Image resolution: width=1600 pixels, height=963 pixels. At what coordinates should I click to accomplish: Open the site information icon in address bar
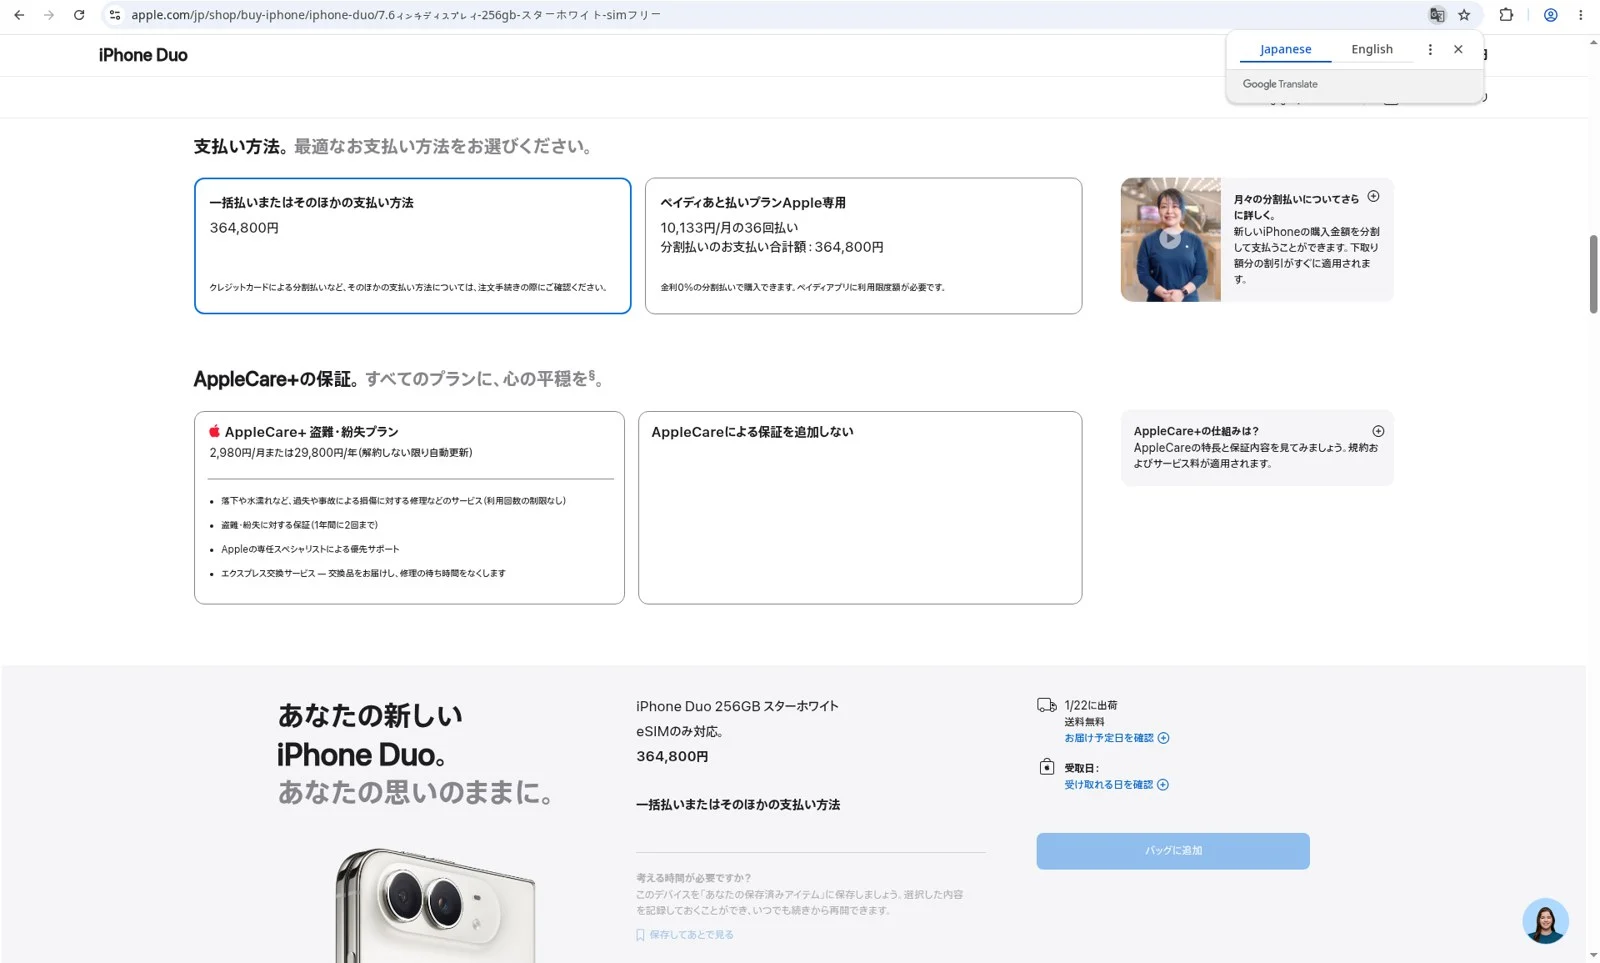click(x=115, y=15)
